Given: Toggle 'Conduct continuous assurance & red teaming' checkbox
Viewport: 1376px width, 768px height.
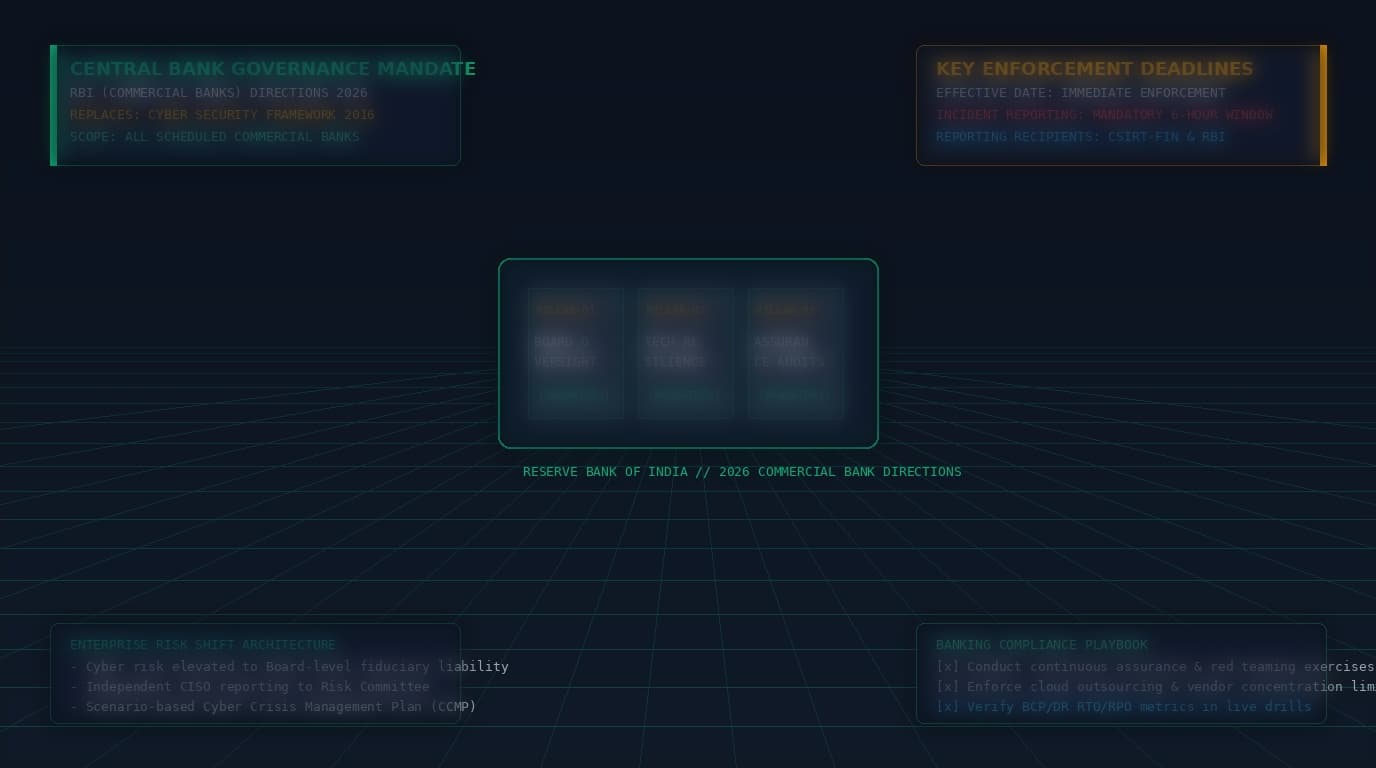Looking at the screenshot, I should [x=947, y=667].
